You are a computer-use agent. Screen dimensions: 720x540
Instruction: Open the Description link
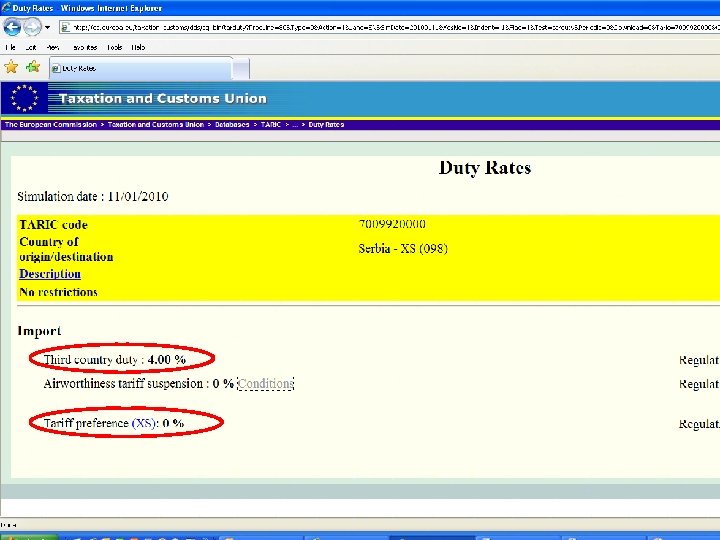[x=50, y=274]
